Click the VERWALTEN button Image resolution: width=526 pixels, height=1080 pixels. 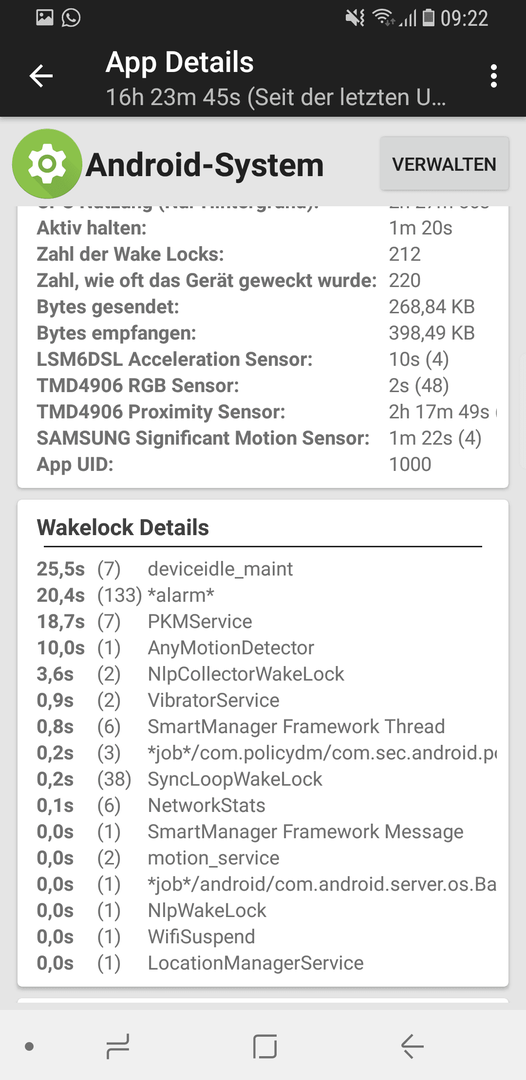point(444,164)
